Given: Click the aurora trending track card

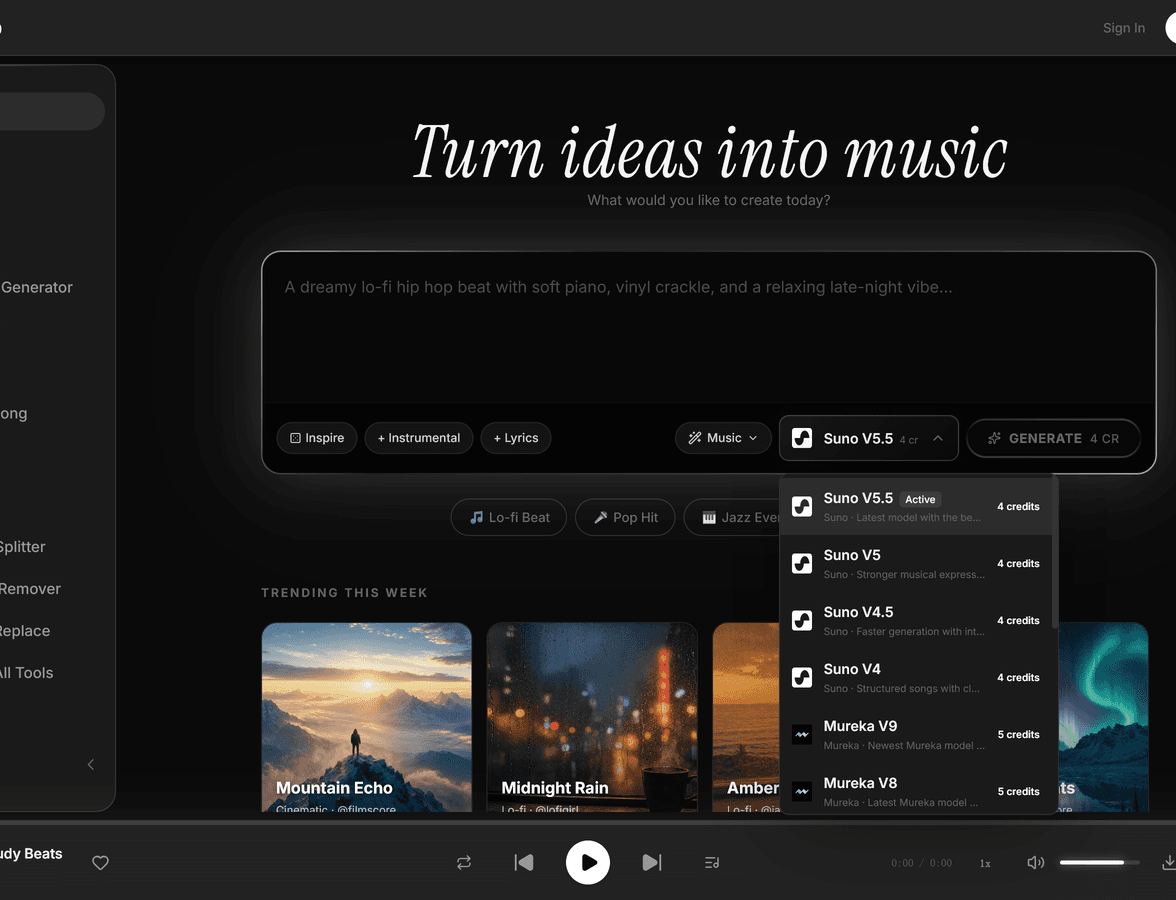Looking at the screenshot, I should (1103, 717).
